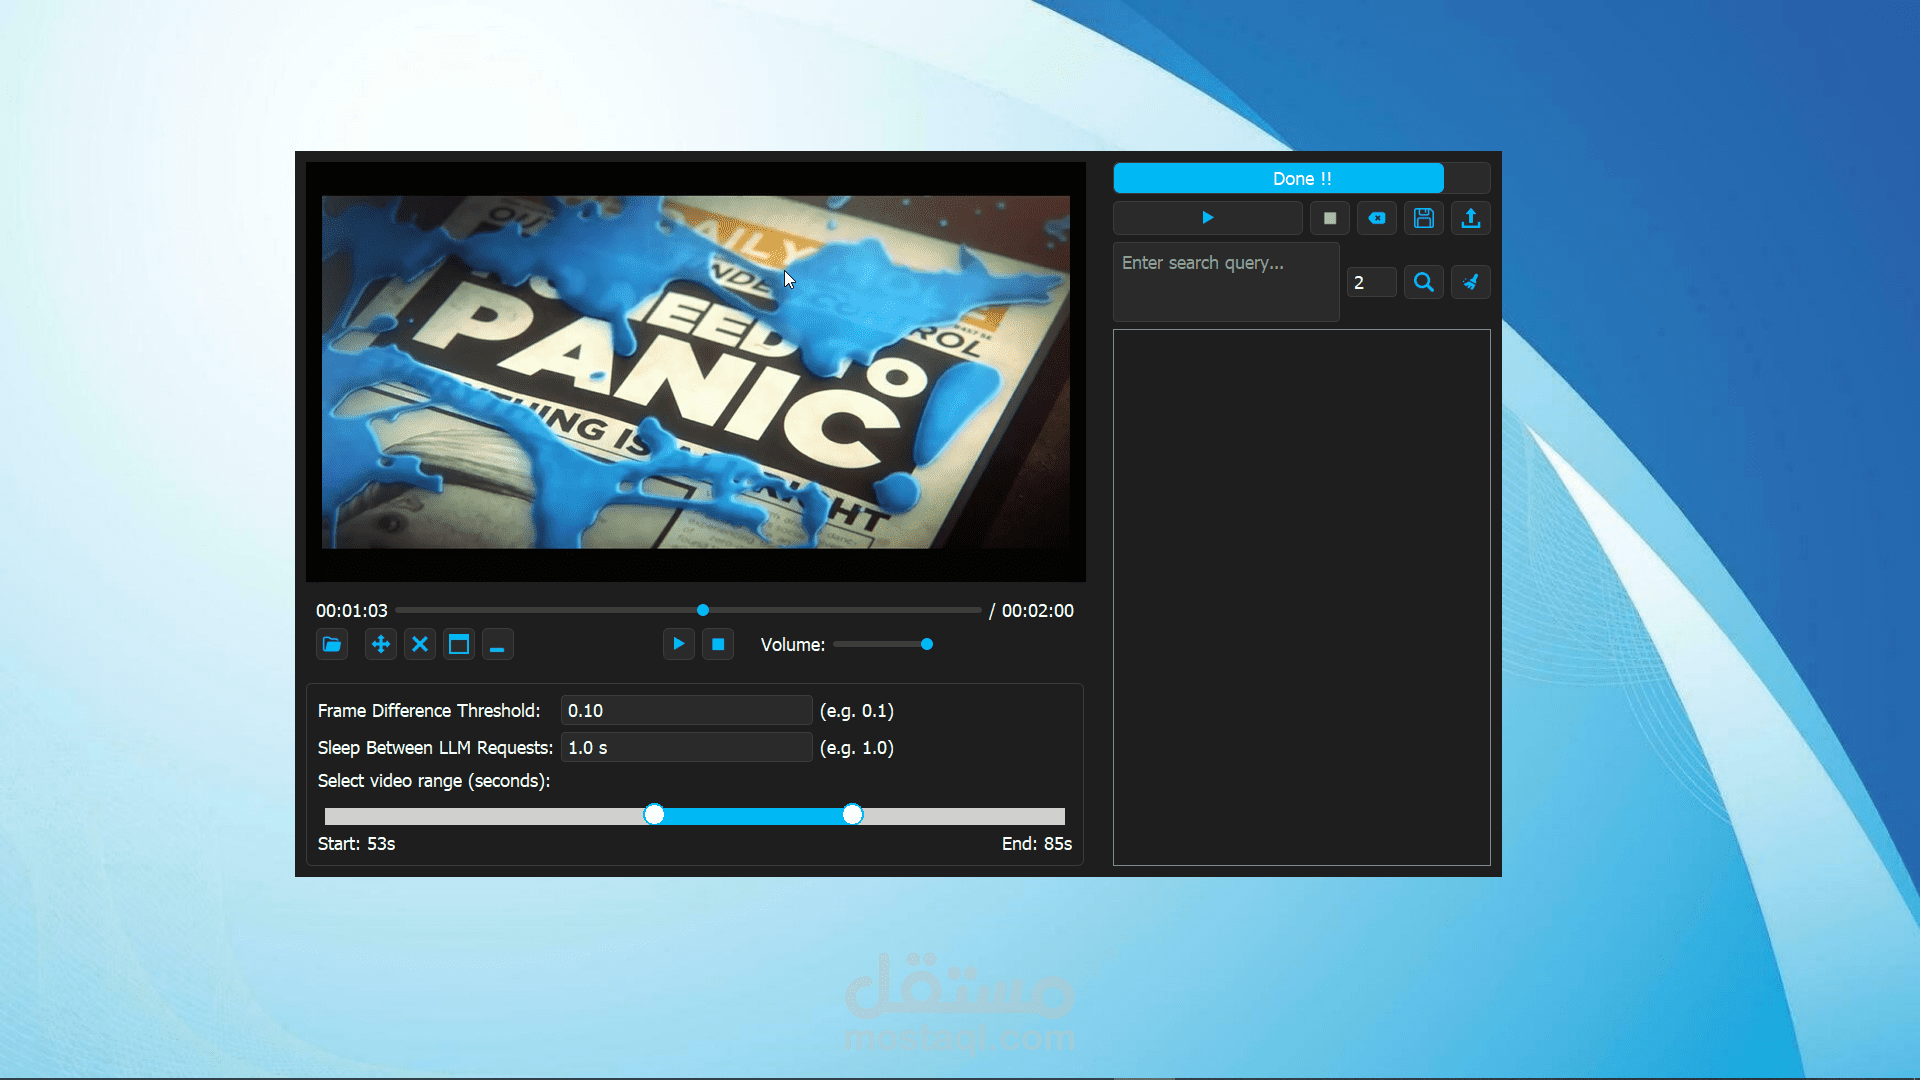The image size is (1920, 1080).
Task: Run search with the magnifying glass icon
Action: click(1424, 282)
